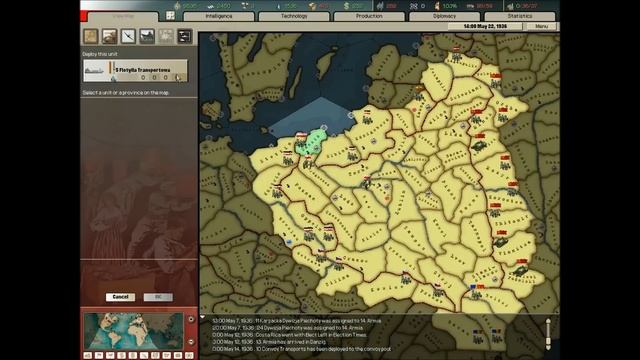This screenshot has height=360, width=640.
Task: Select the aircraft air forces icon
Action: [128, 36]
